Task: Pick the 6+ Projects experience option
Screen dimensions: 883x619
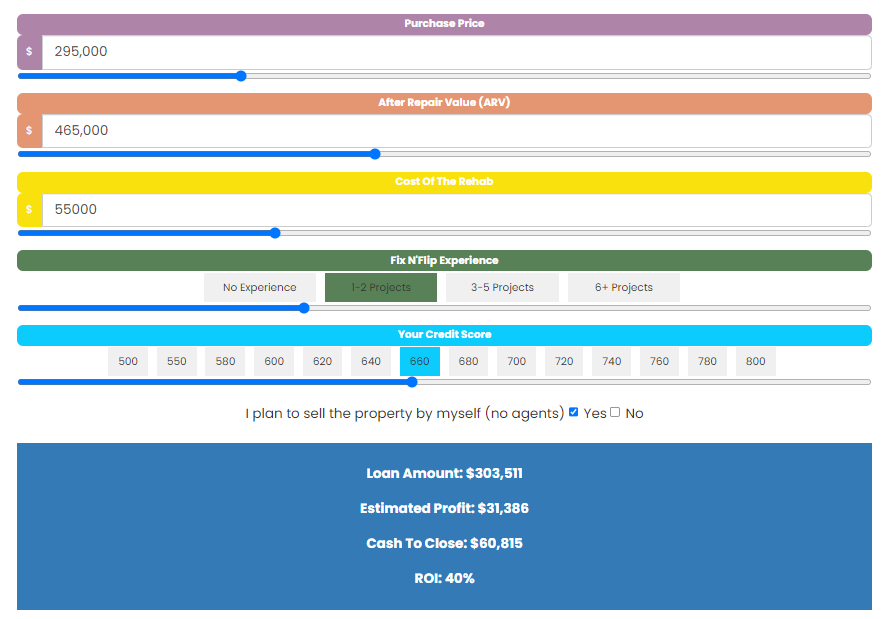Action: 624,288
